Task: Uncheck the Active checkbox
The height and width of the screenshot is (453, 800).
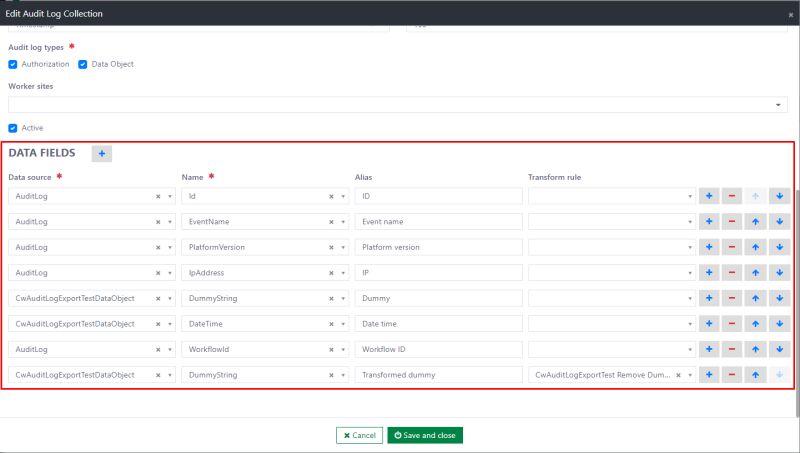Action: [x=13, y=128]
